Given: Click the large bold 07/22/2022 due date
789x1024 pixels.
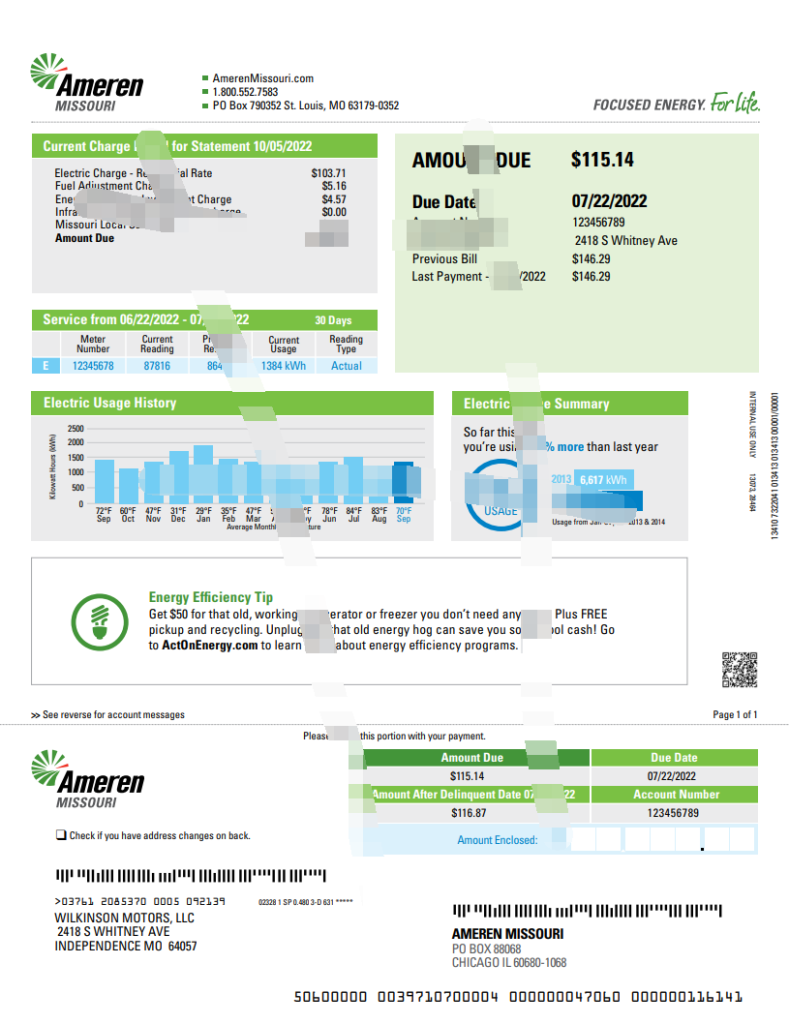Looking at the screenshot, I should (609, 201).
